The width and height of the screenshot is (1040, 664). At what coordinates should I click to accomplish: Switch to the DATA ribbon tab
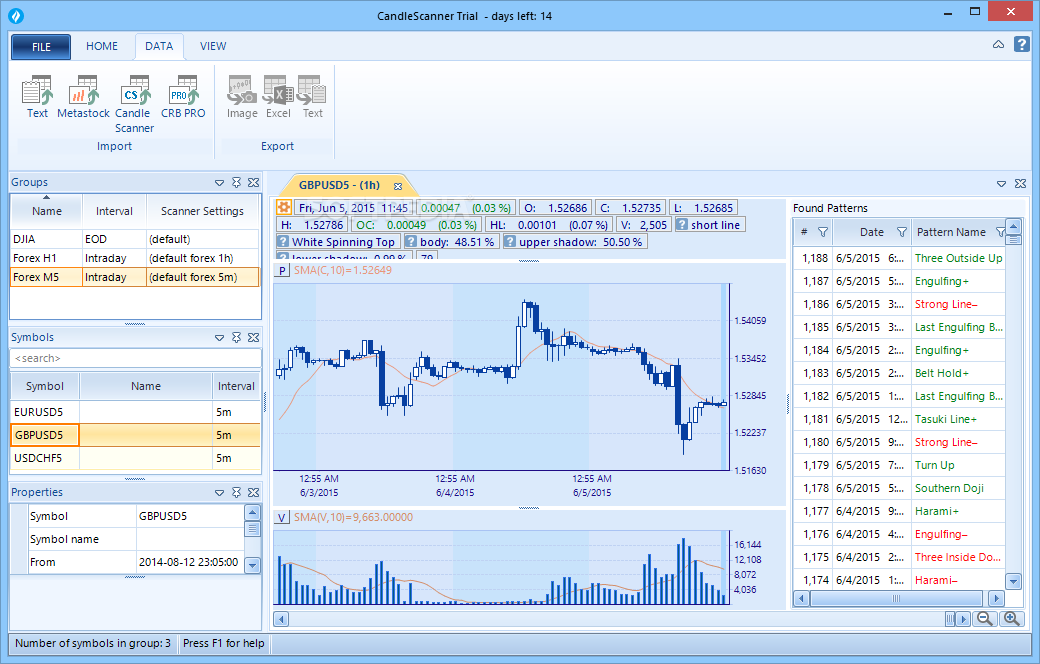click(x=159, y=46)
